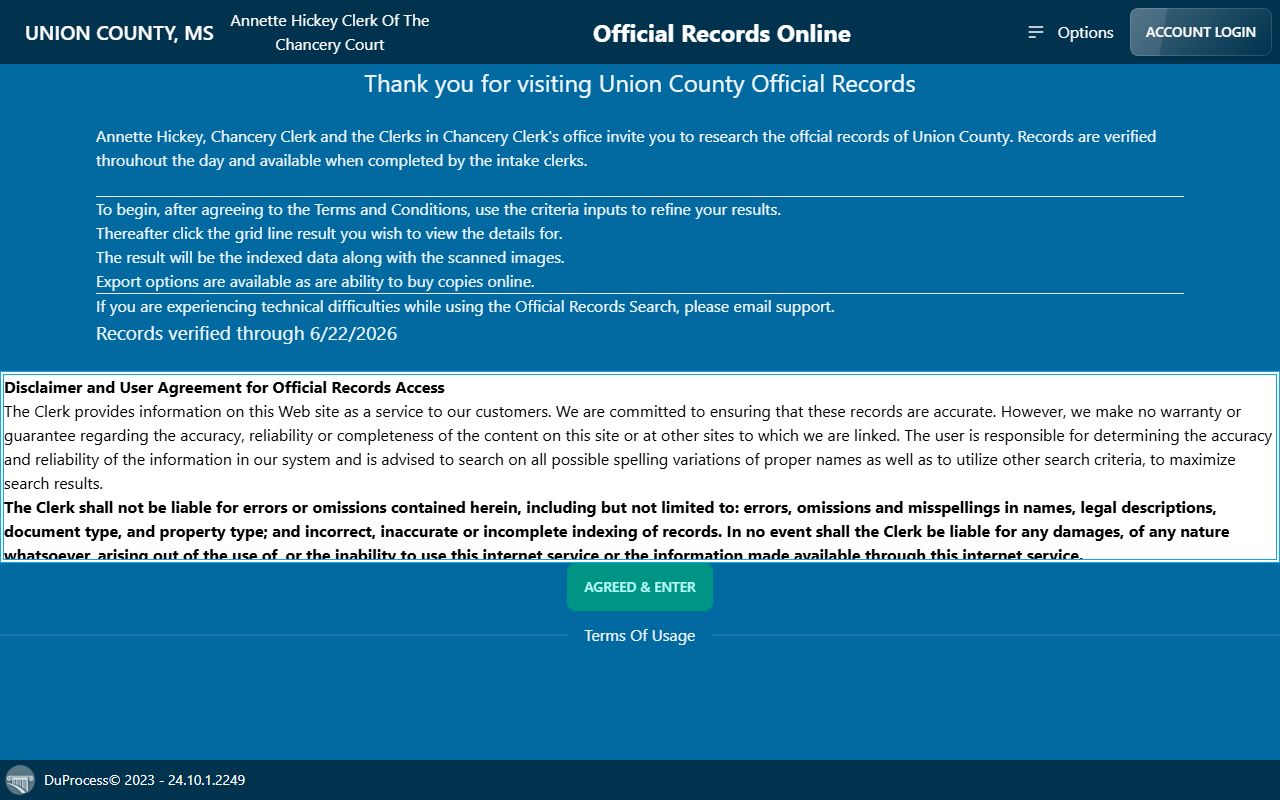
Task: Click the Export options are available line
Action: coord(315,282)
